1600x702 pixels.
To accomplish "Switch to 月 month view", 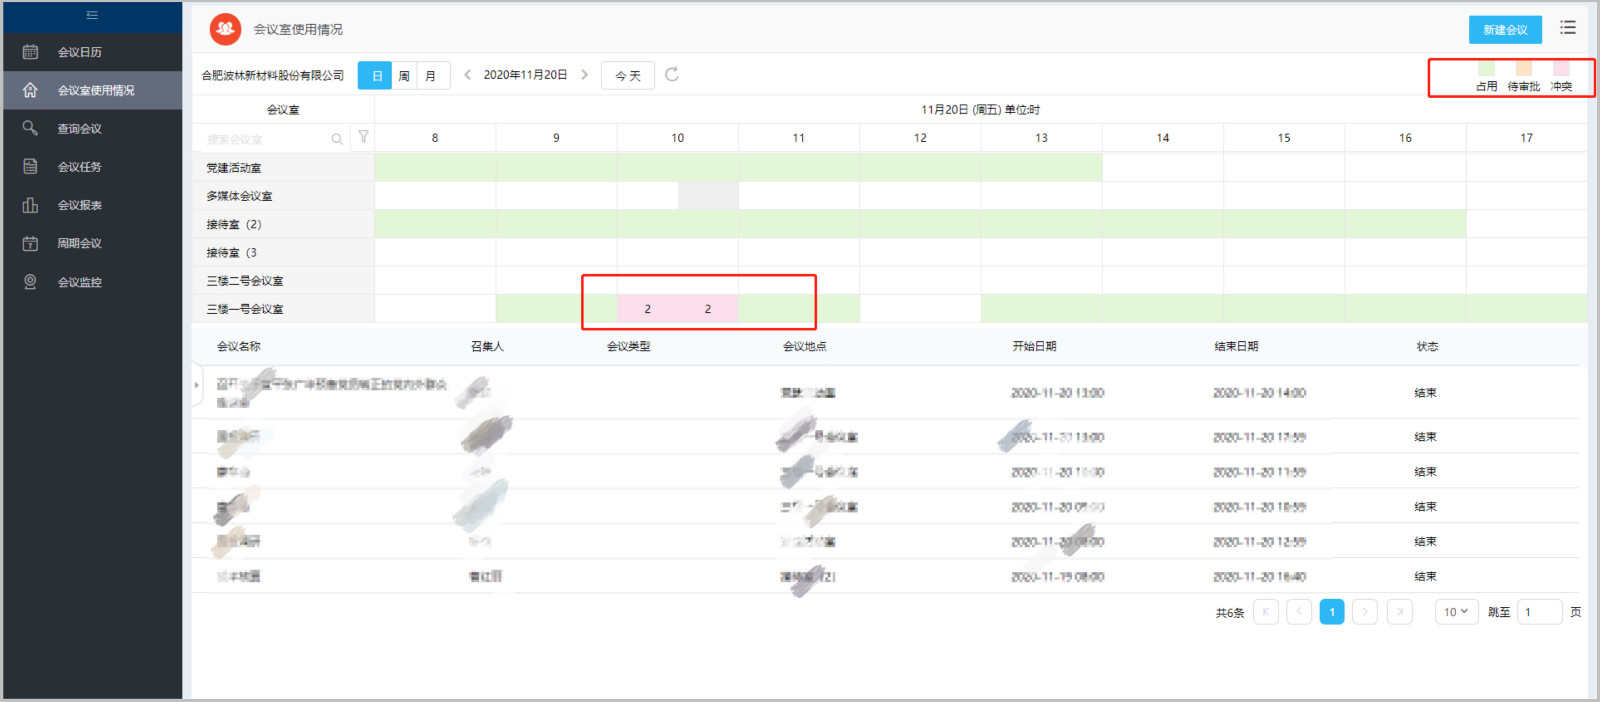I will (432, 76).
